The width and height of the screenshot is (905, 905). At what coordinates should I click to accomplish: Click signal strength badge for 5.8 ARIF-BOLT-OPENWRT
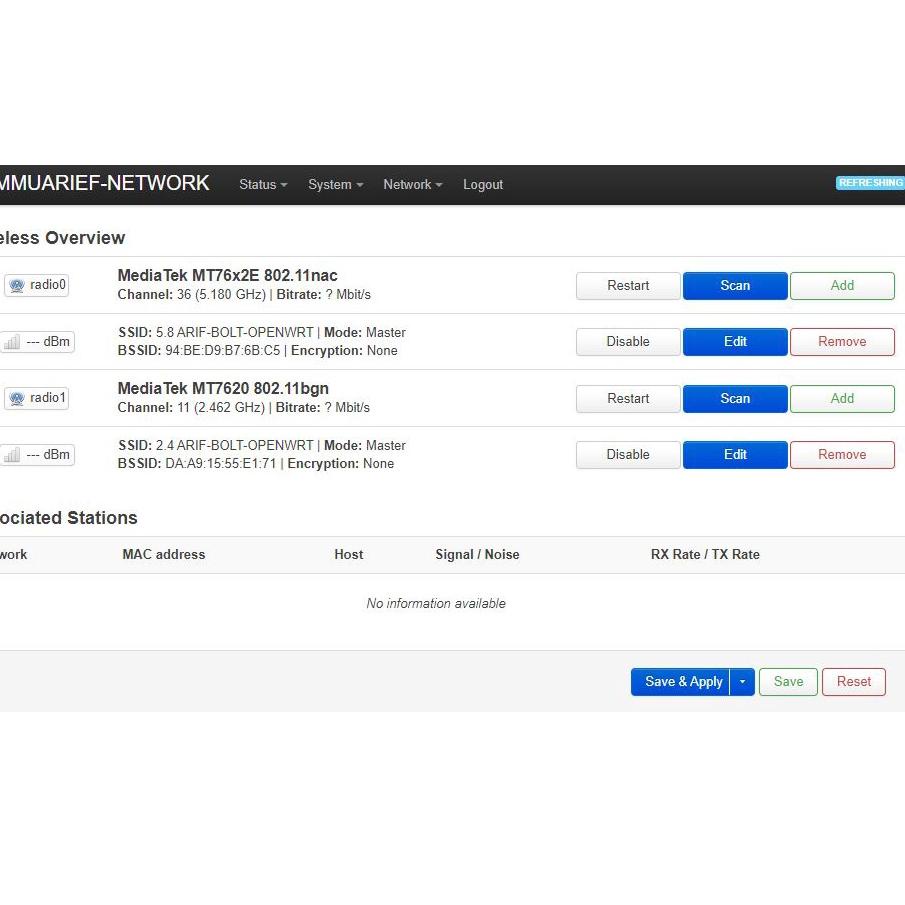coord(38,342)
